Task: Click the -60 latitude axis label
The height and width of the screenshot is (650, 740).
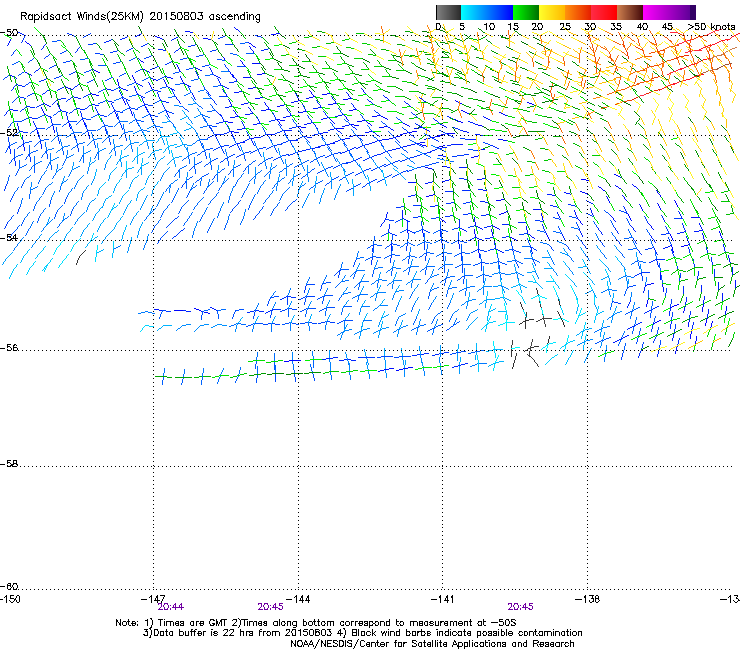Action: click(x=9, y=586)
